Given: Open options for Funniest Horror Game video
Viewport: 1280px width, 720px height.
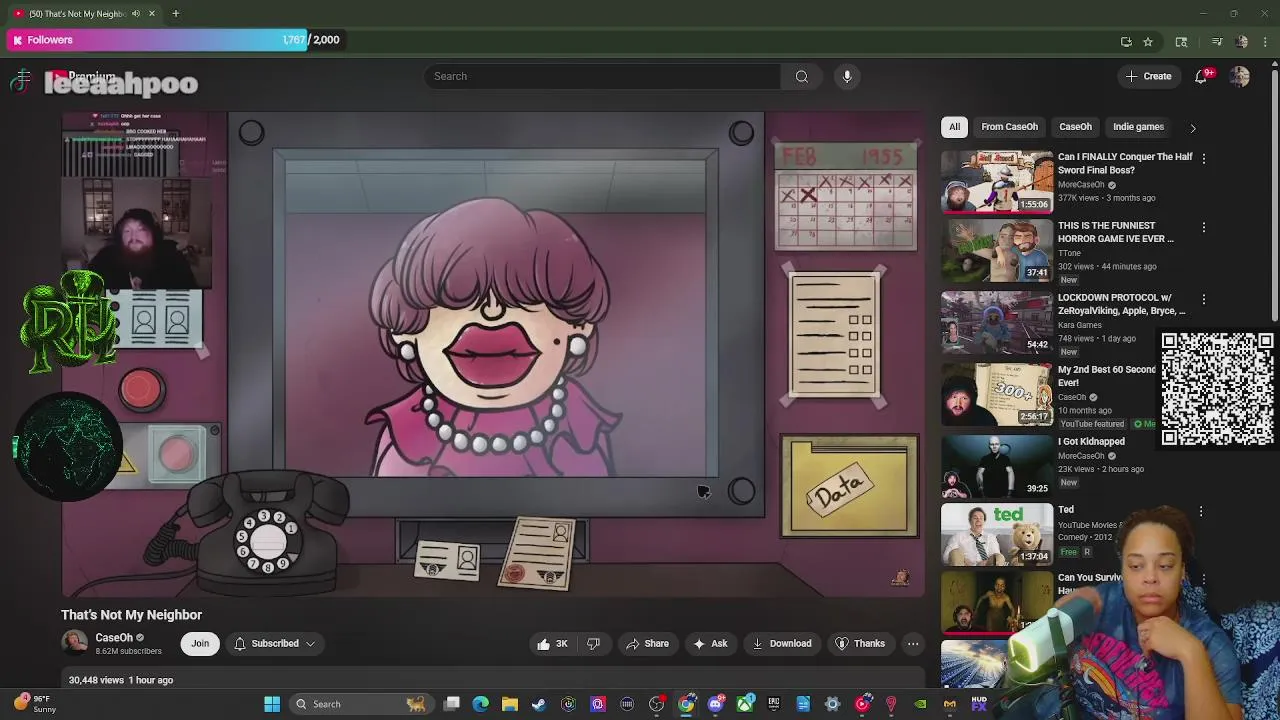Looking at the screenshot, I should (x=1204, y=227).
